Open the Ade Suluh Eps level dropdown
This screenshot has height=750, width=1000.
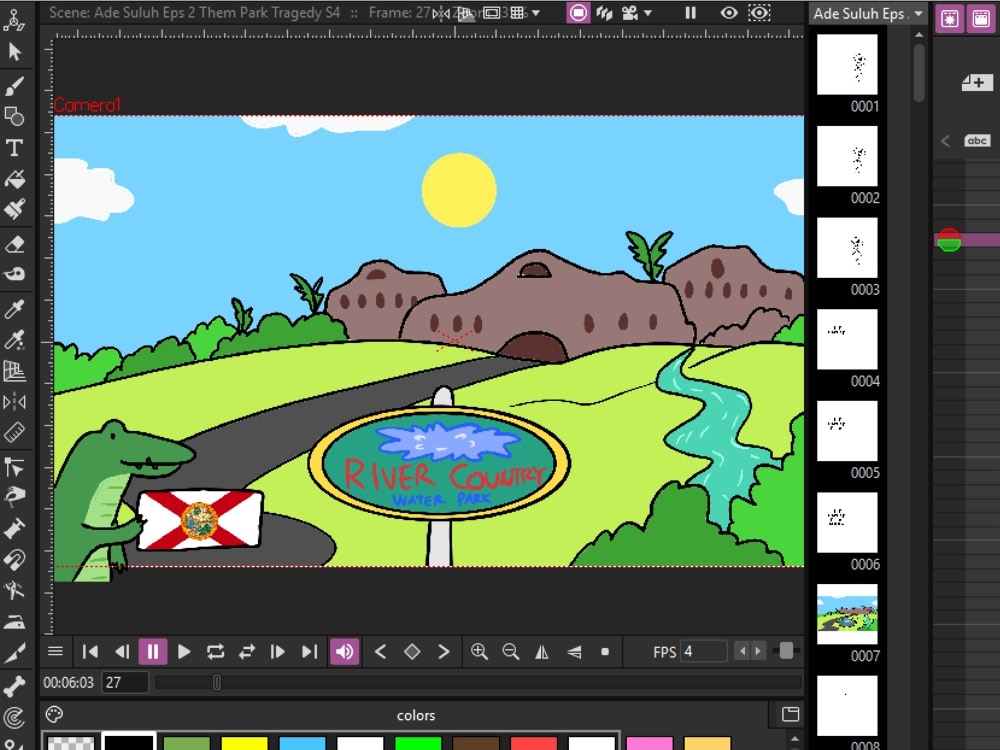tap(868, 13)
